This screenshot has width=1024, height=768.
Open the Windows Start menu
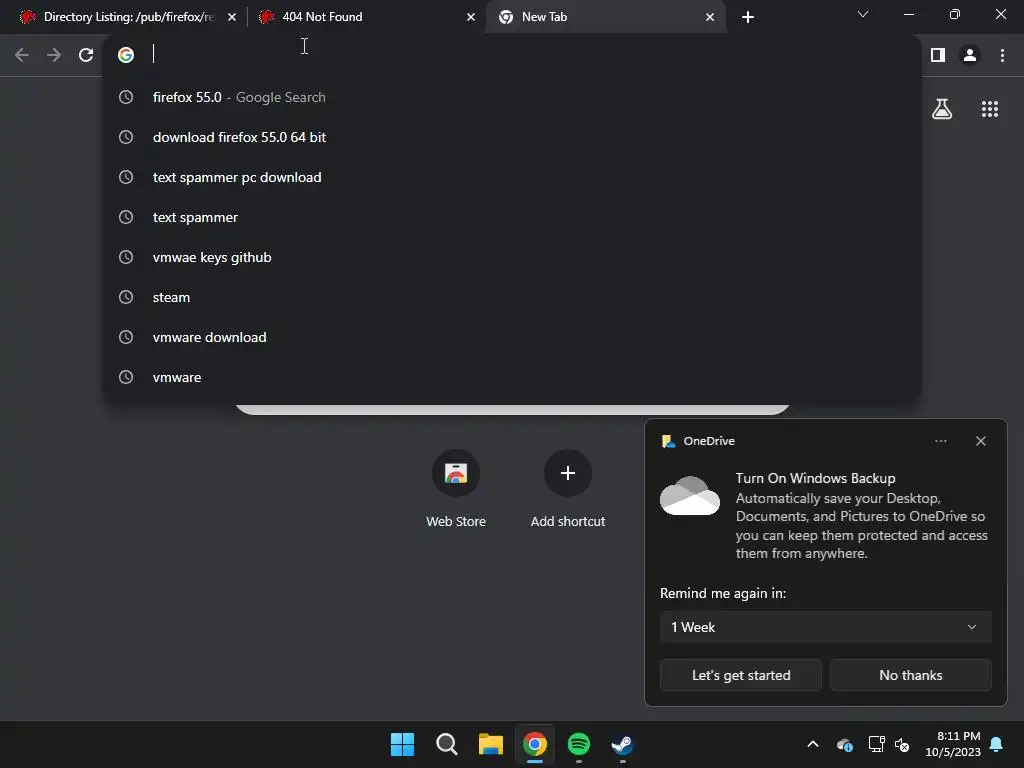pos(402,744)
